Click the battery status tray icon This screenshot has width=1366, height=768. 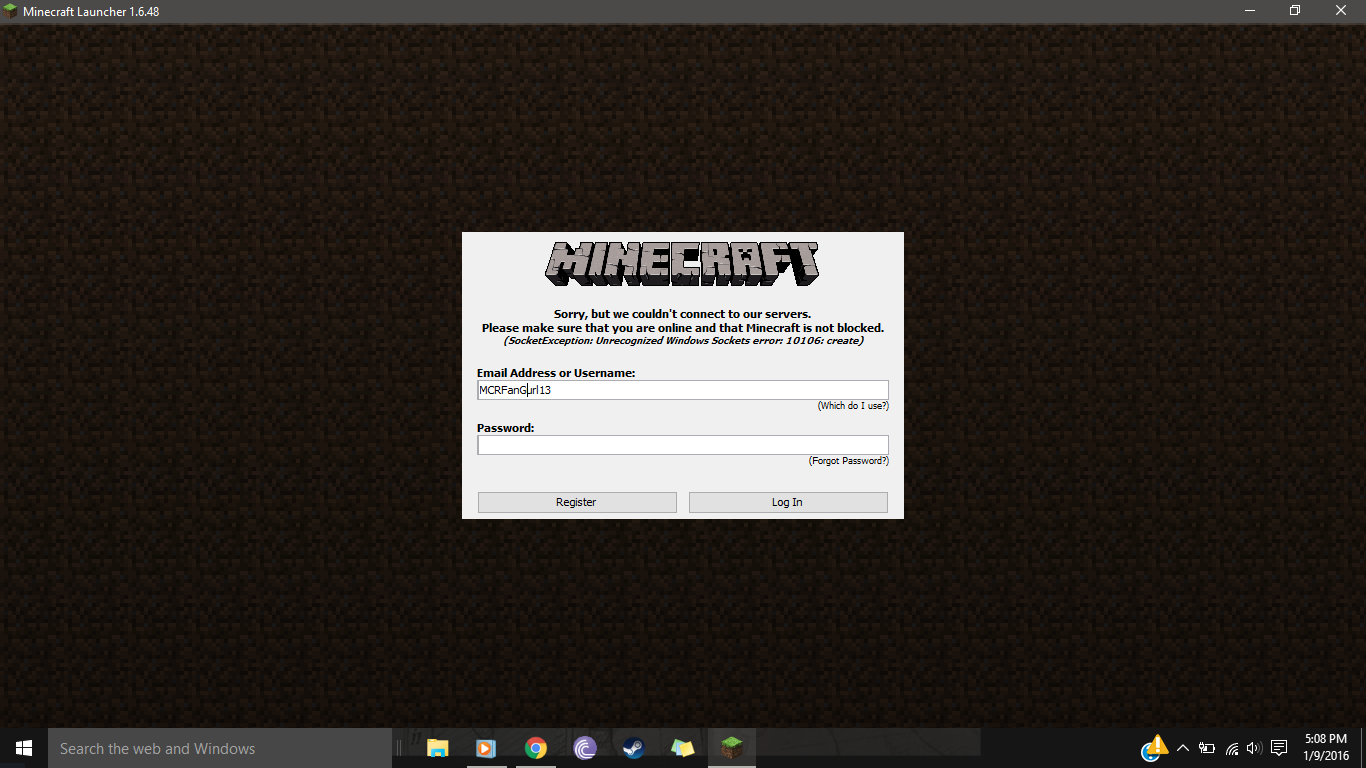click(1207, 748)
